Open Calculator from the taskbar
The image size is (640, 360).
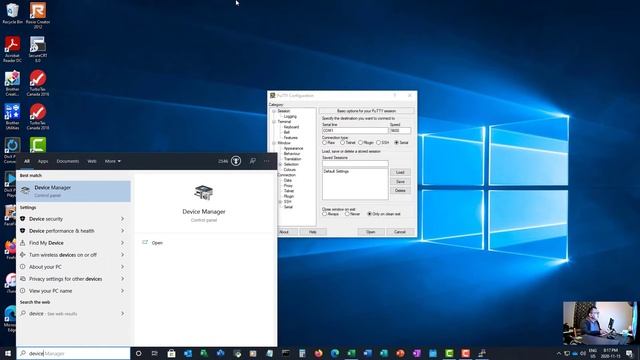pyautogui.click(x=302, y=353)
